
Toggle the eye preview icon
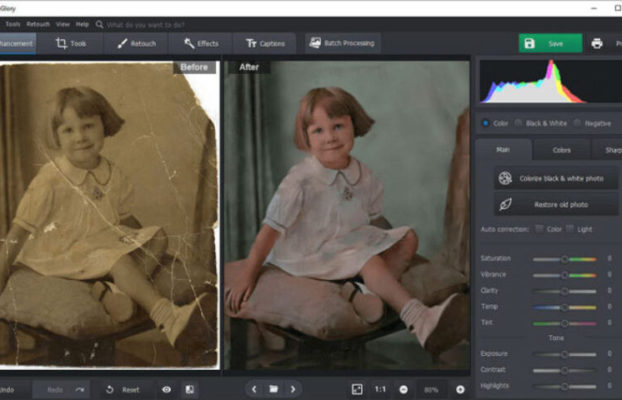[x=167, y=390]
